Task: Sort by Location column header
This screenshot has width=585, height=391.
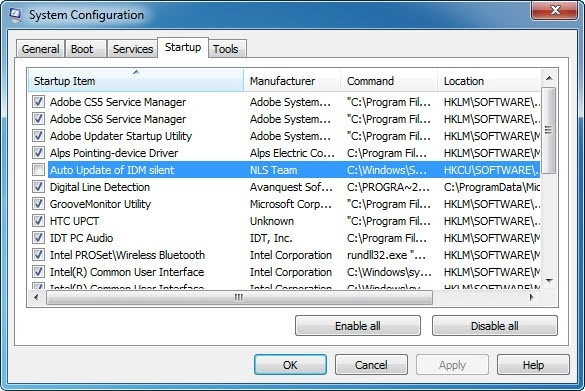Action: click(x=489, y=80)
